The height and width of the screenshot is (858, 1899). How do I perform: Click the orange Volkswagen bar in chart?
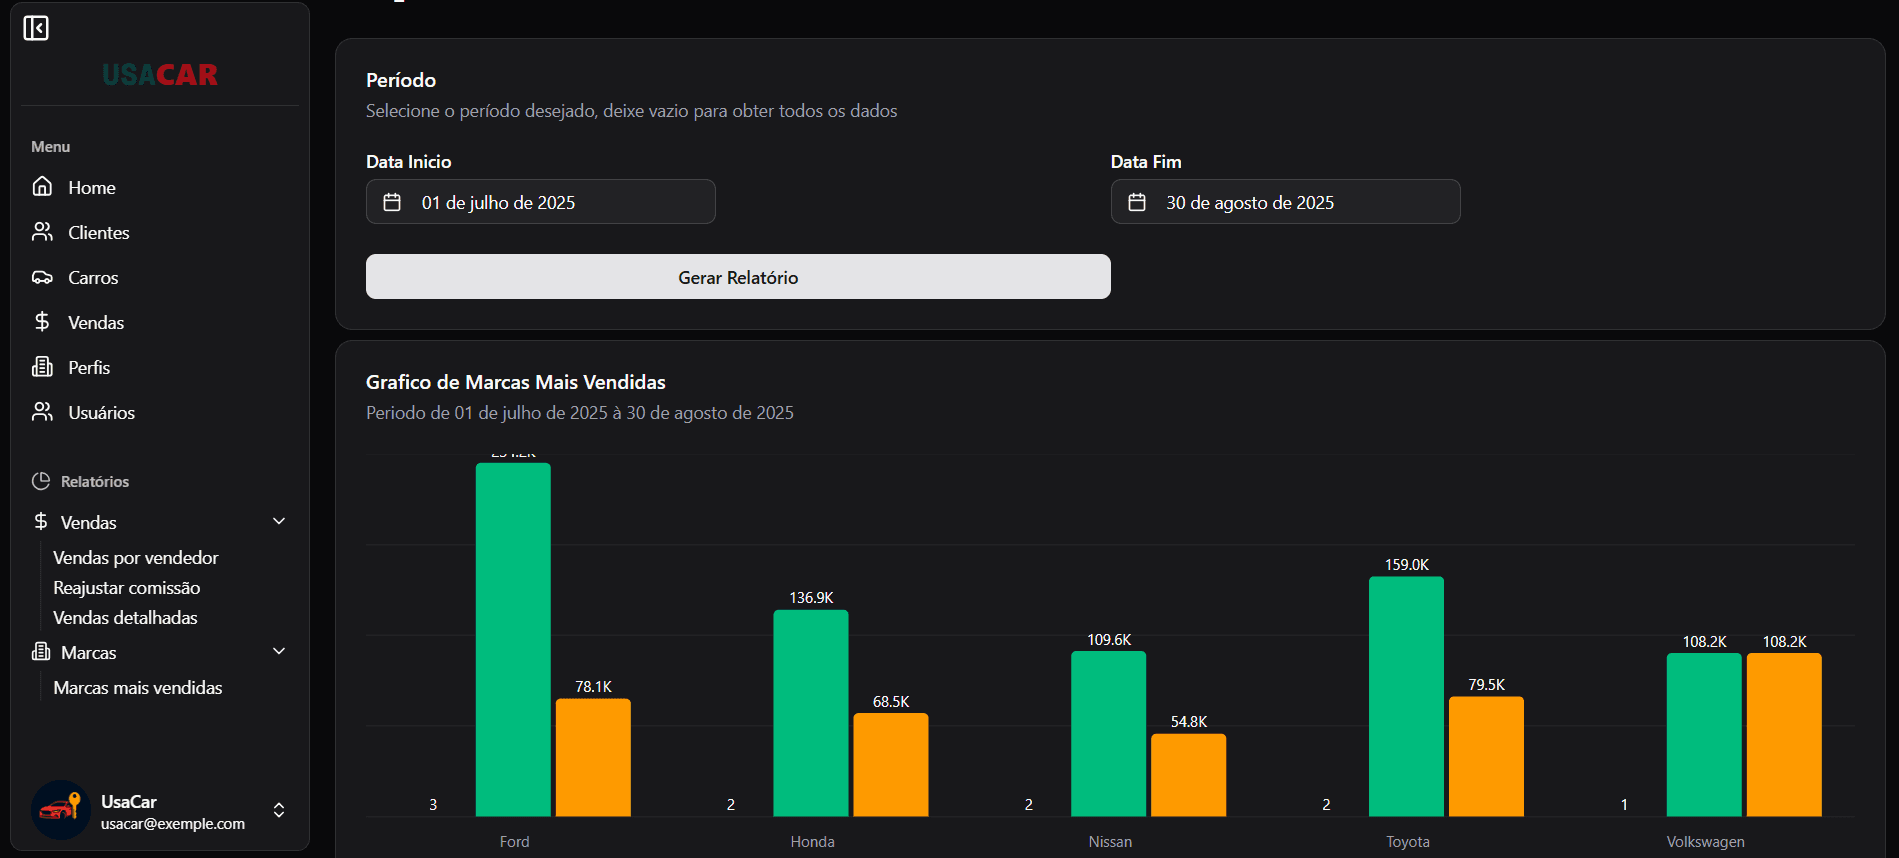1783,735
